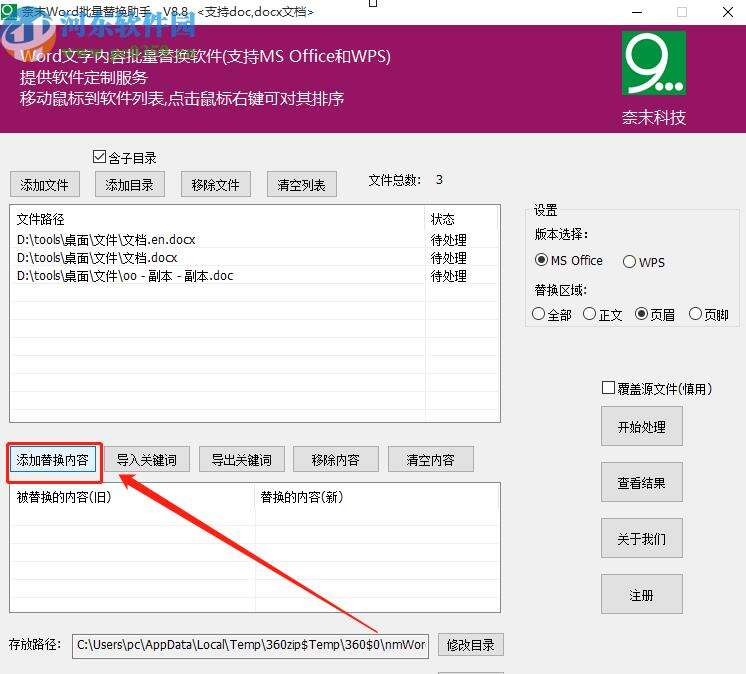Select row oo - 副本 - 副本.doc
The width and height of the screenshot is (746, 674).
coord(255,275)
